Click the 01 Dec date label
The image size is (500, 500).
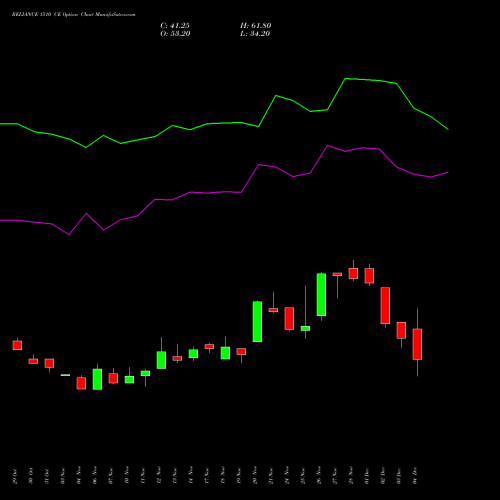click(x=367, y=476)
